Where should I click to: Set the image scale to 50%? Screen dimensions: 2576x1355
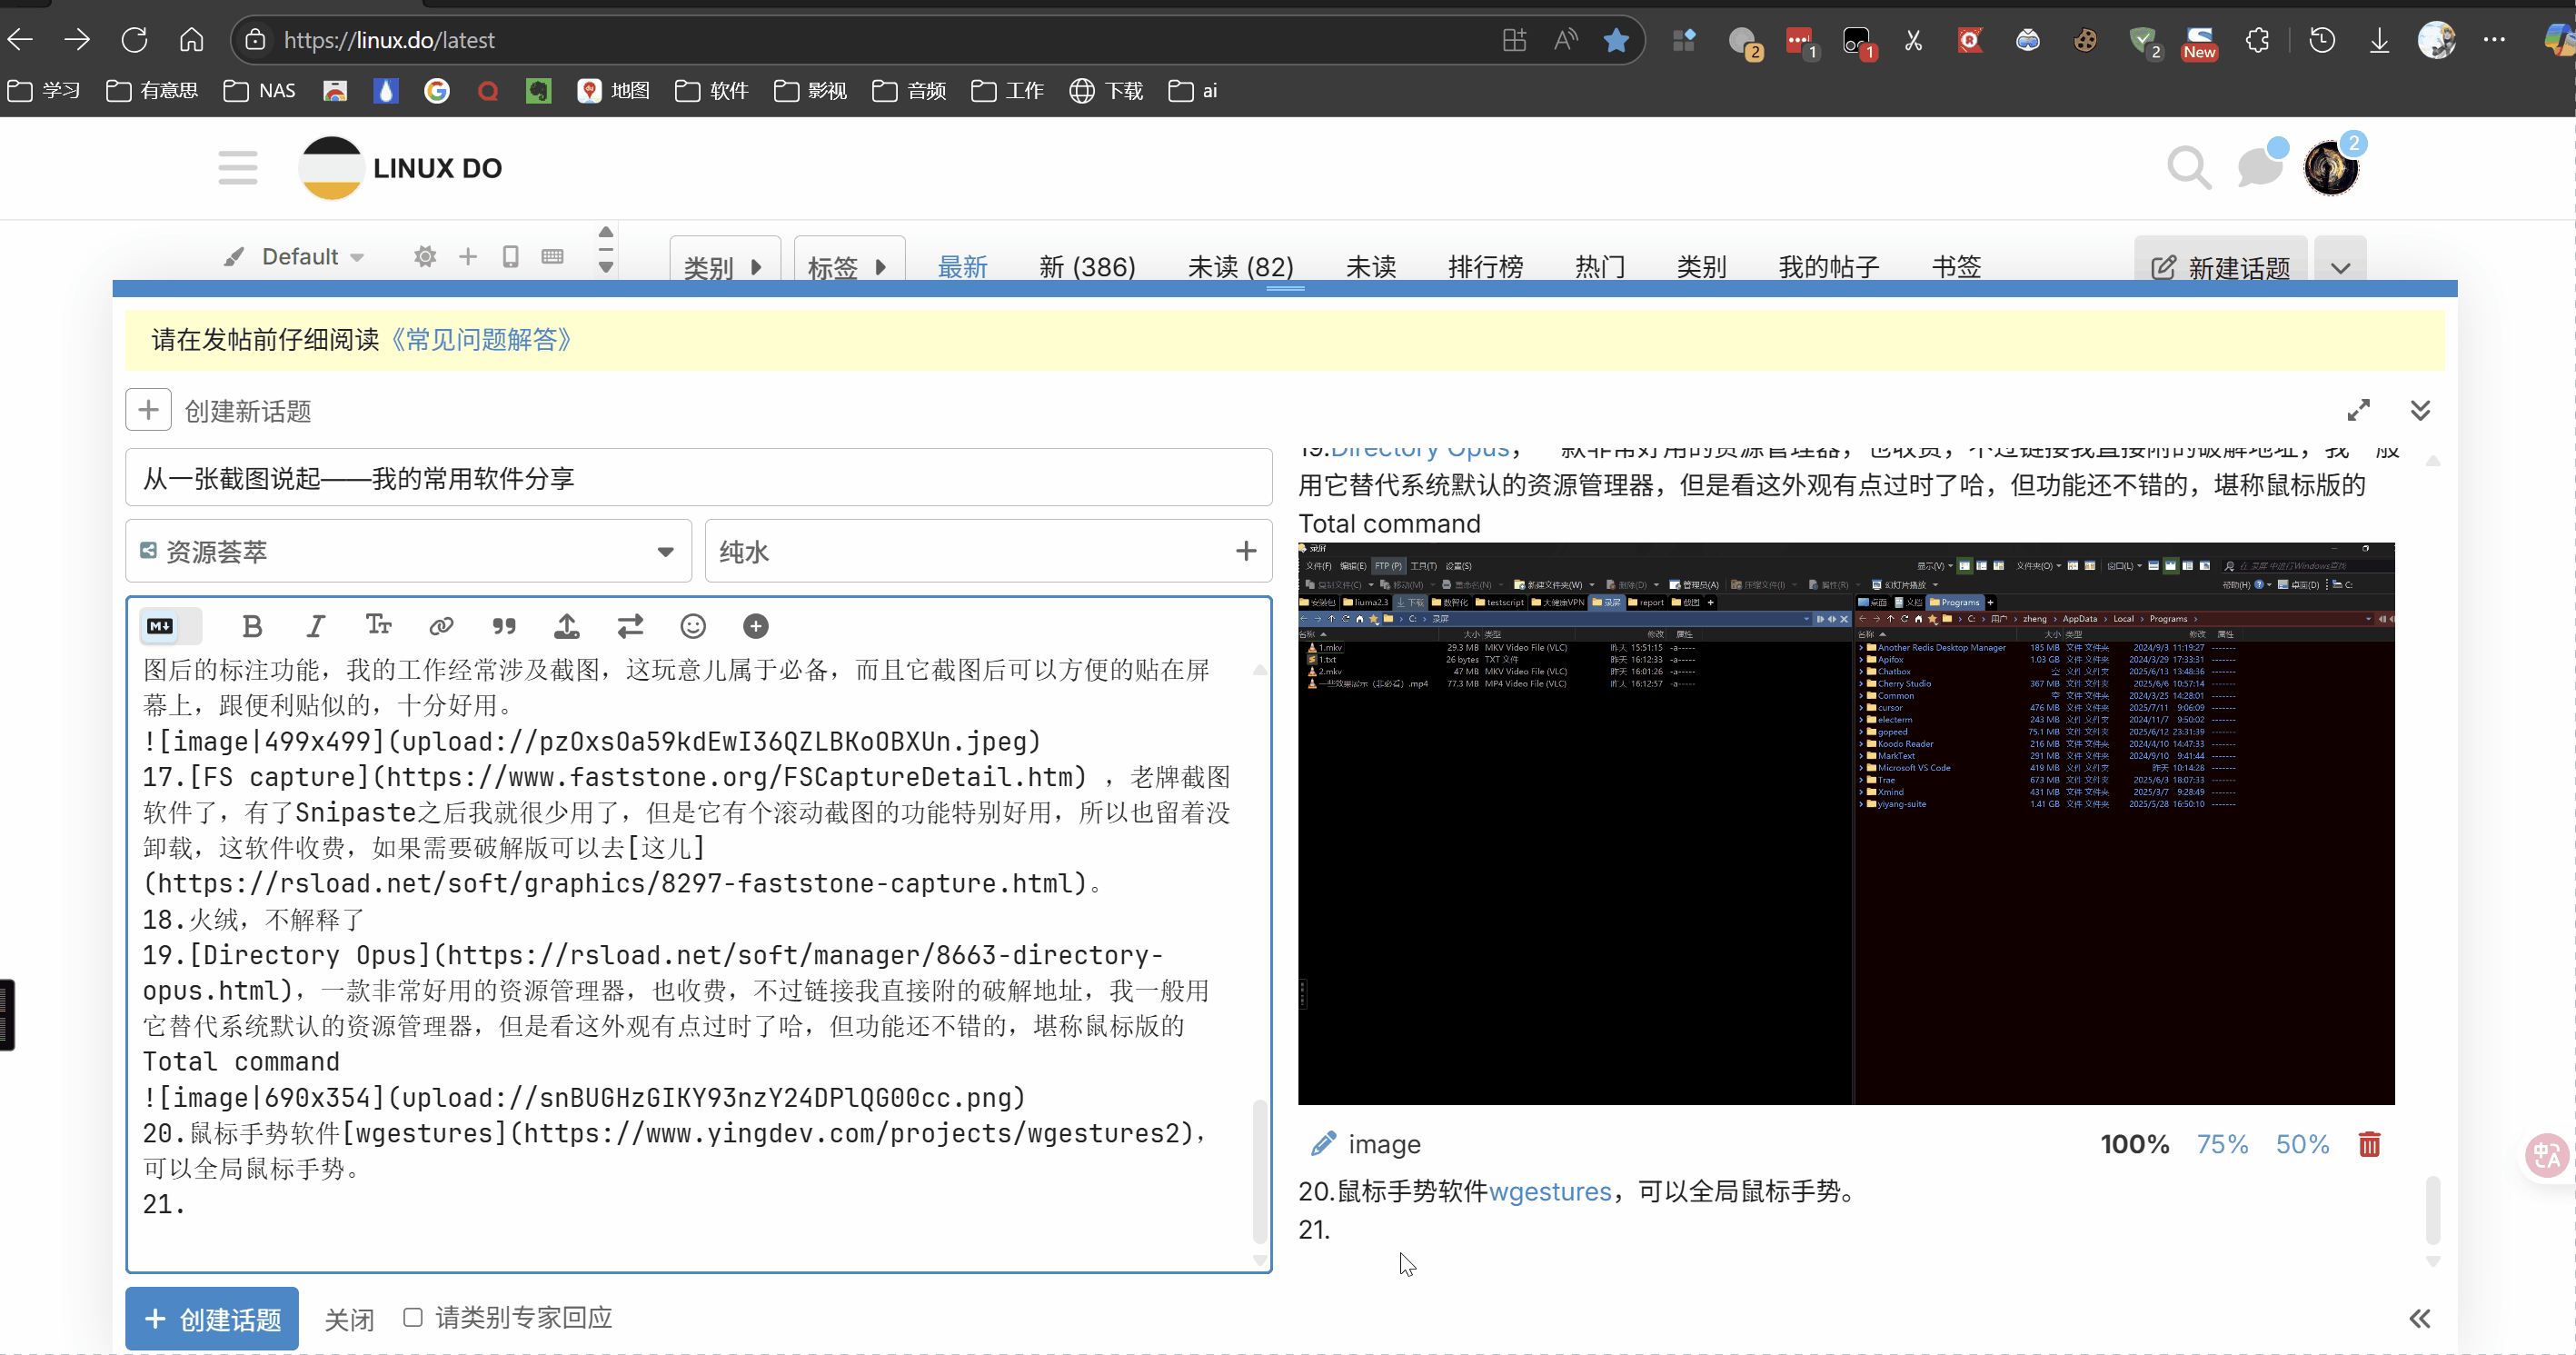[2302, 1144]
